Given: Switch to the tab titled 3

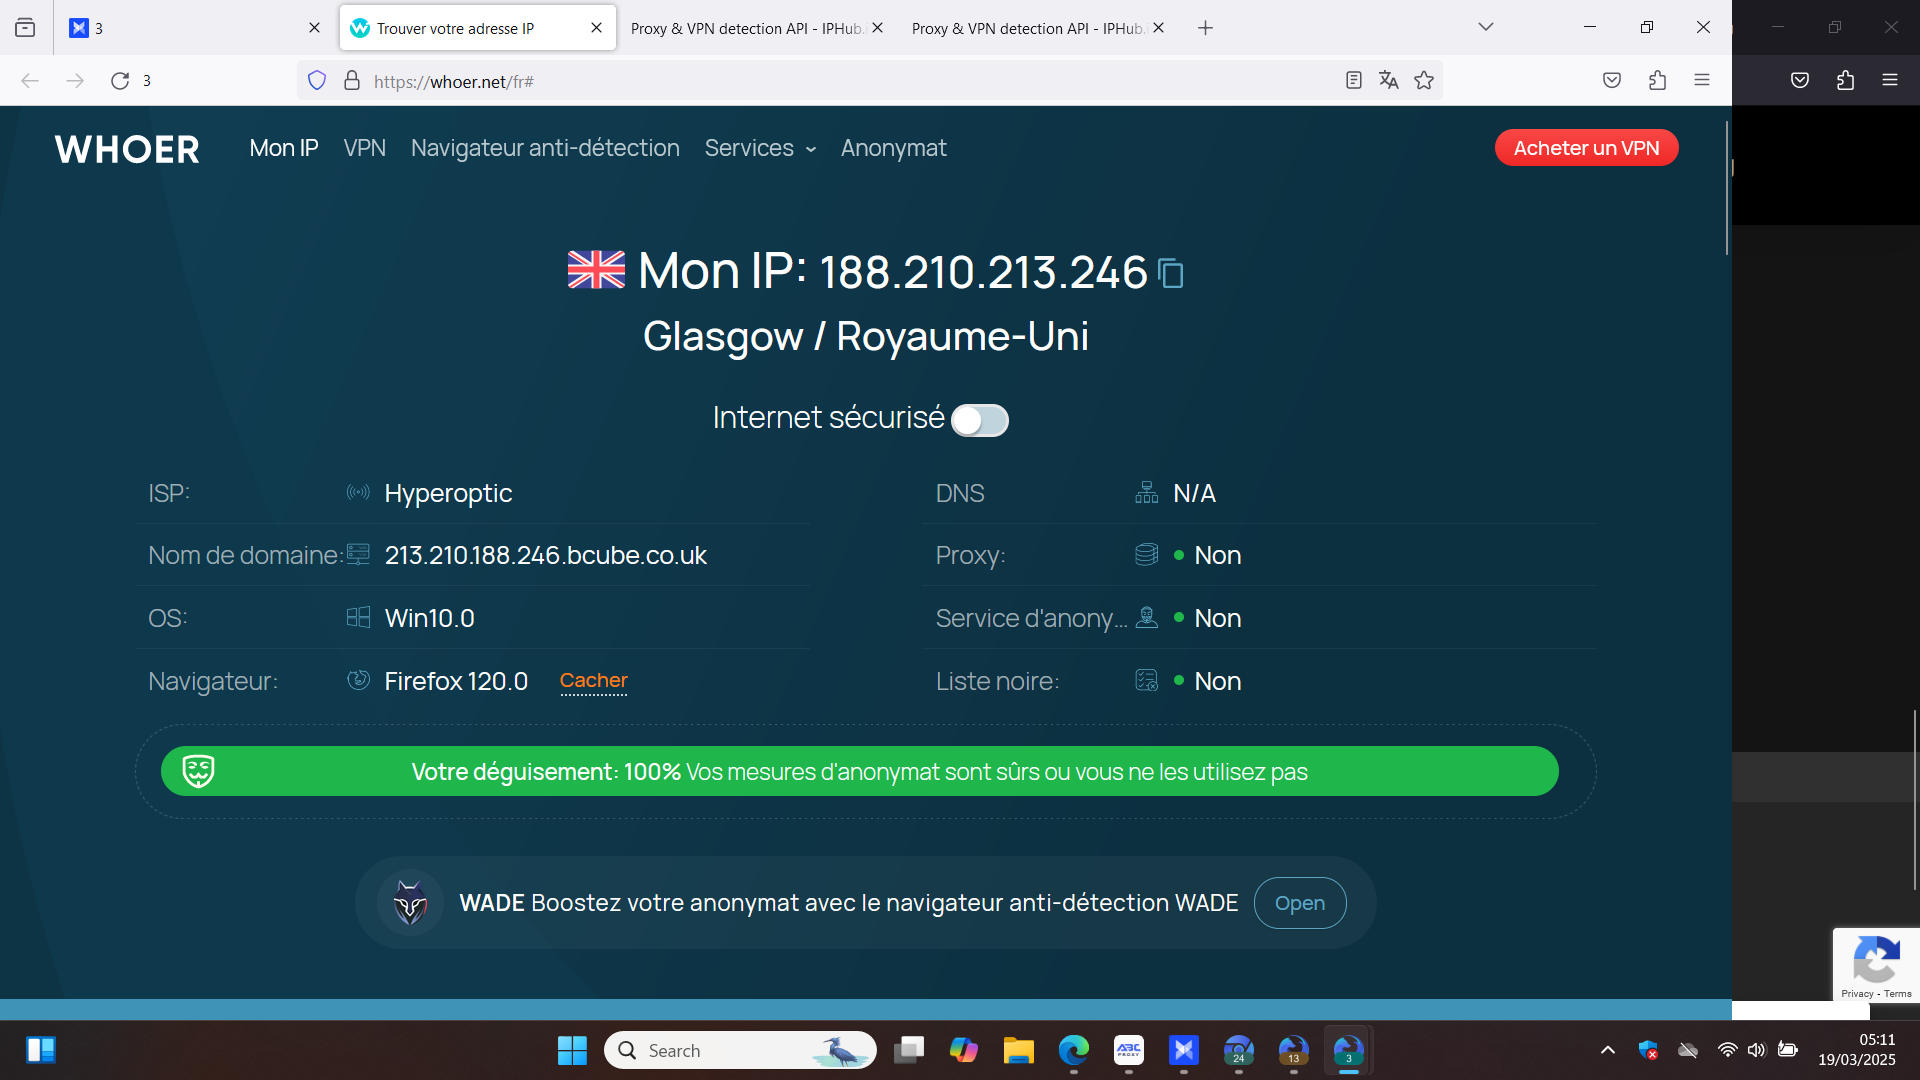Looking at the screenshot, I should coord(185,28).
